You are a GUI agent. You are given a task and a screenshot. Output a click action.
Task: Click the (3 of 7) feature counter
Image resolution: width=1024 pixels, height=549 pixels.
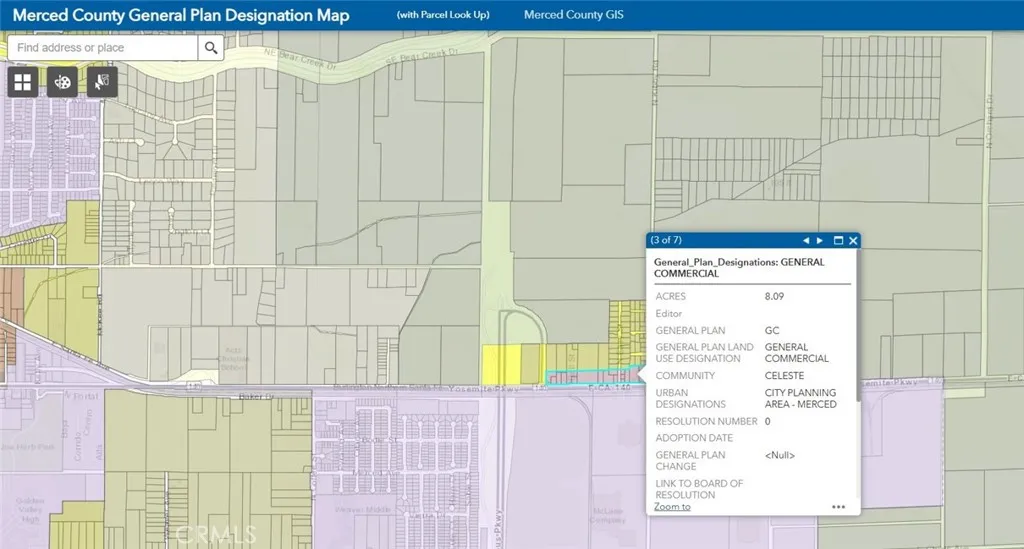[x=666, y=240]
